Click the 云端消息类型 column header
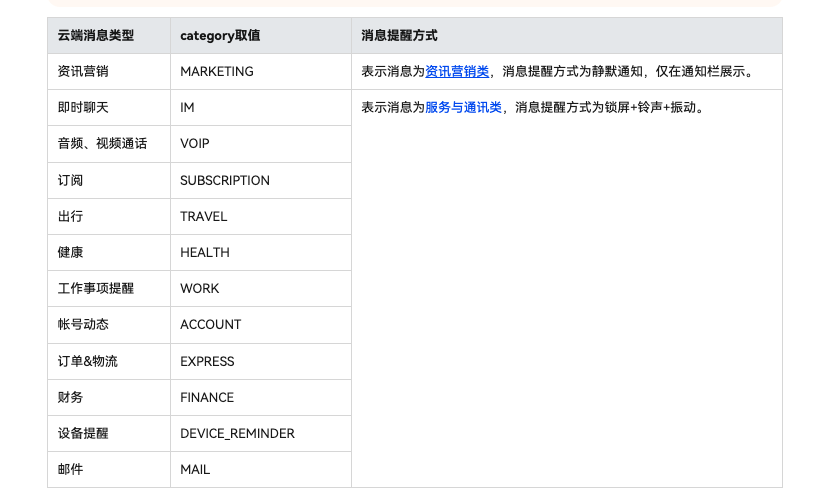 (x=109, y=35)
